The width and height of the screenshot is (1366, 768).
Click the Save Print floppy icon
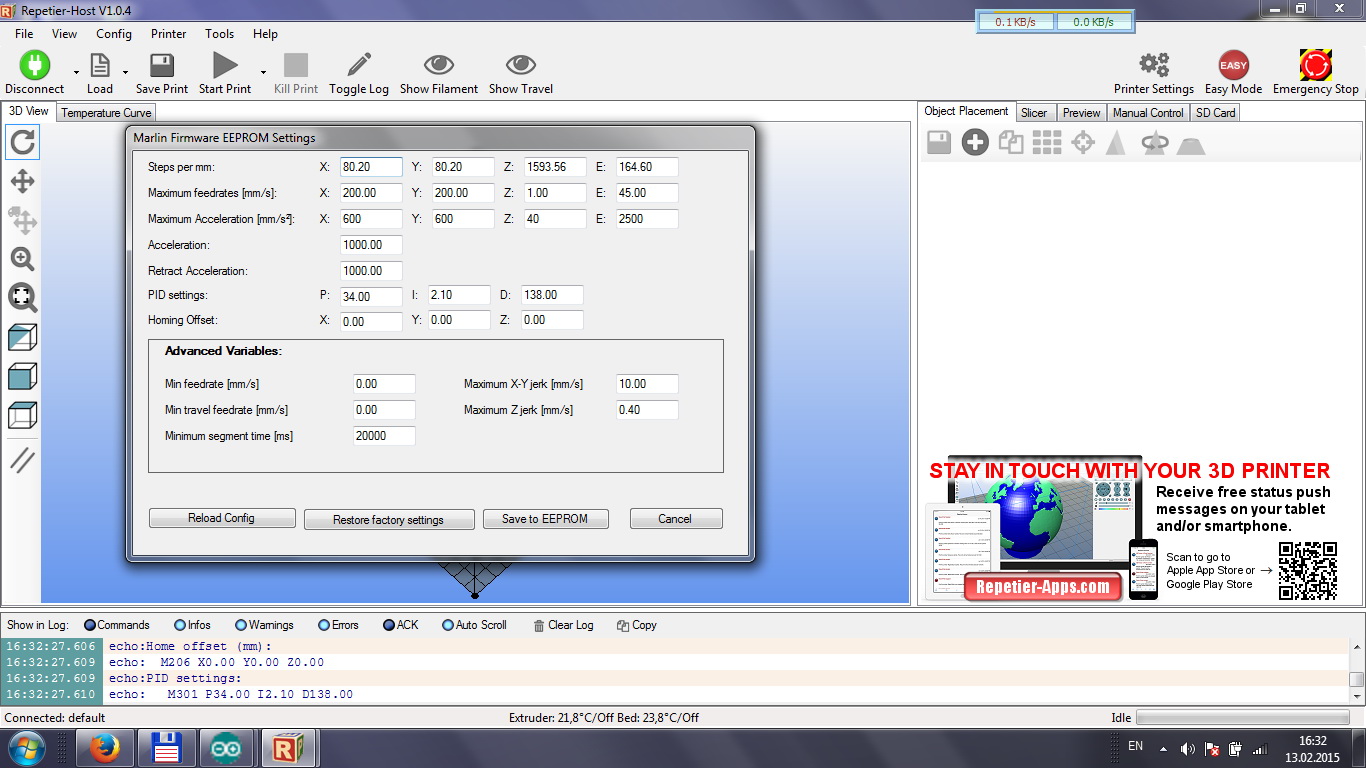coord(162,65)
